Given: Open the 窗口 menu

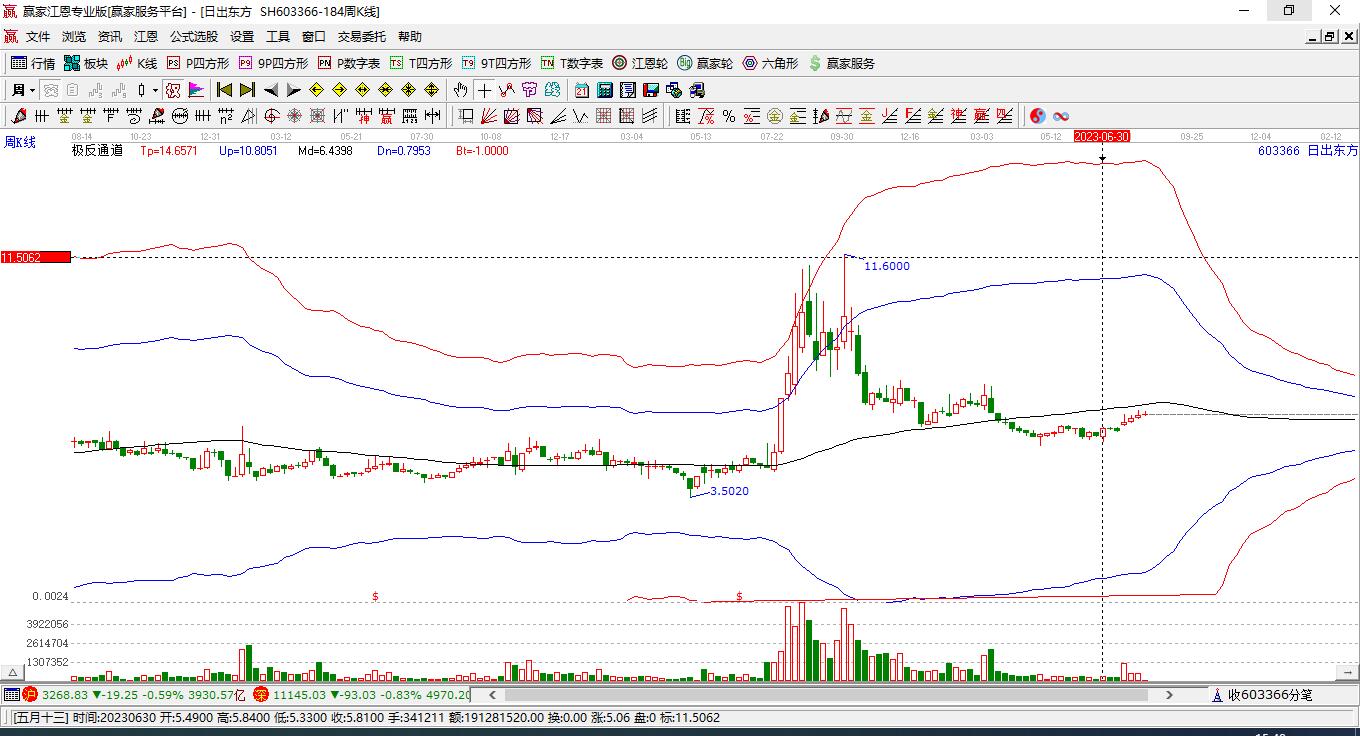Looking at the screenshot, I should click(314, 37).
